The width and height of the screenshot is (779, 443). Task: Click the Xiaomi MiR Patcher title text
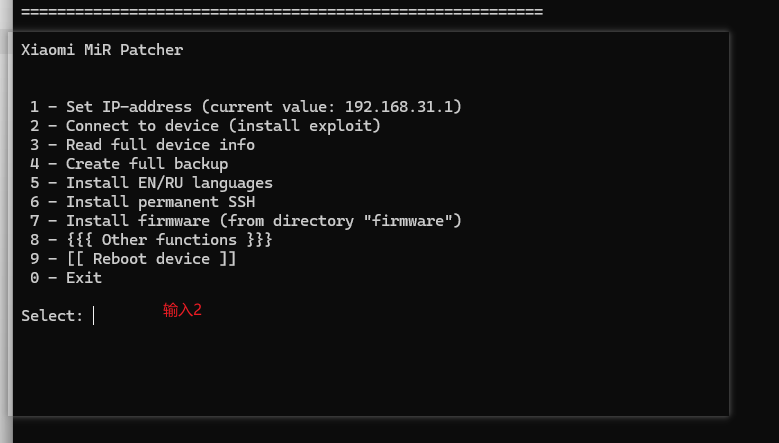tap(102, 50)
